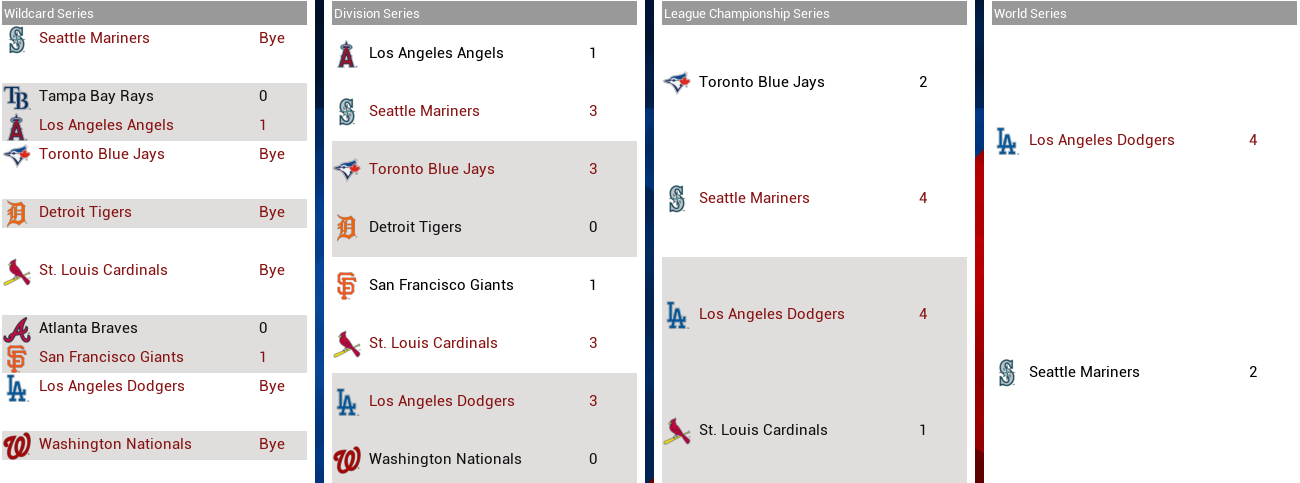The image size is (1300, 483).
Task: Click Detroit Tigers logo in Division Series
Action: click(346, 228)
